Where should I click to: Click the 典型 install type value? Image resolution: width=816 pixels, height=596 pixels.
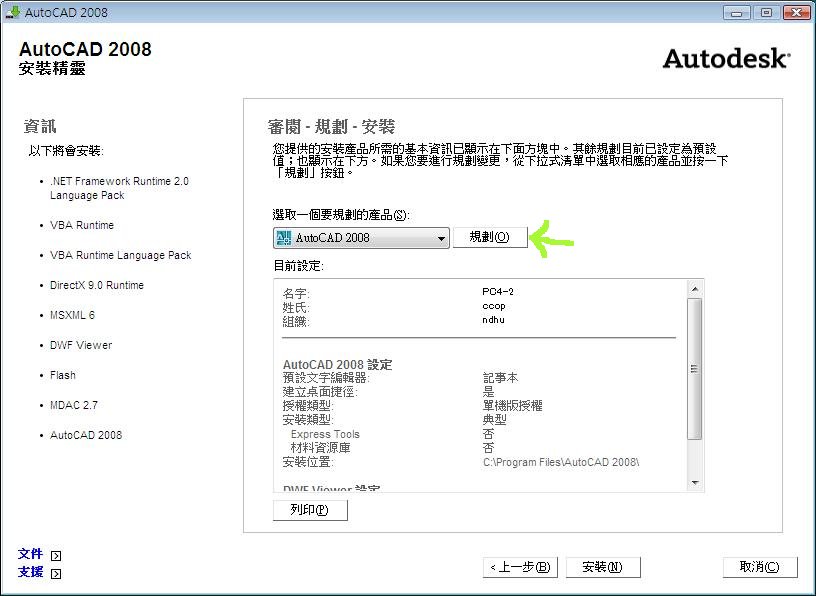[x=494, y=420]
